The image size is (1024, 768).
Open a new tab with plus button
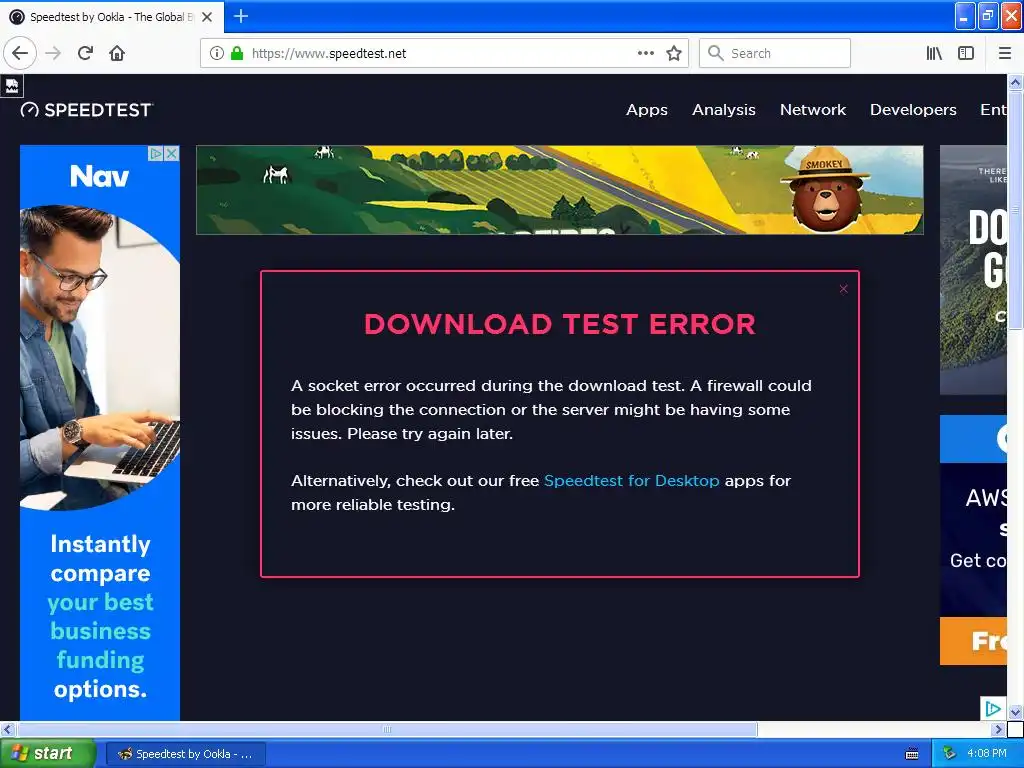pos(241,16)
